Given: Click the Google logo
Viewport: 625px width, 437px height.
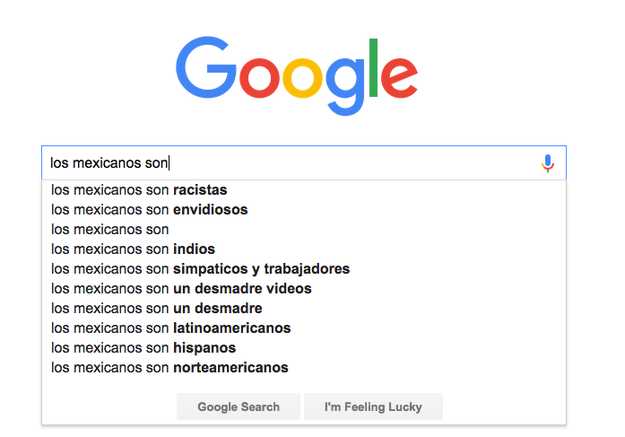Looking at the screenshot, I should (x=297, y=76).
